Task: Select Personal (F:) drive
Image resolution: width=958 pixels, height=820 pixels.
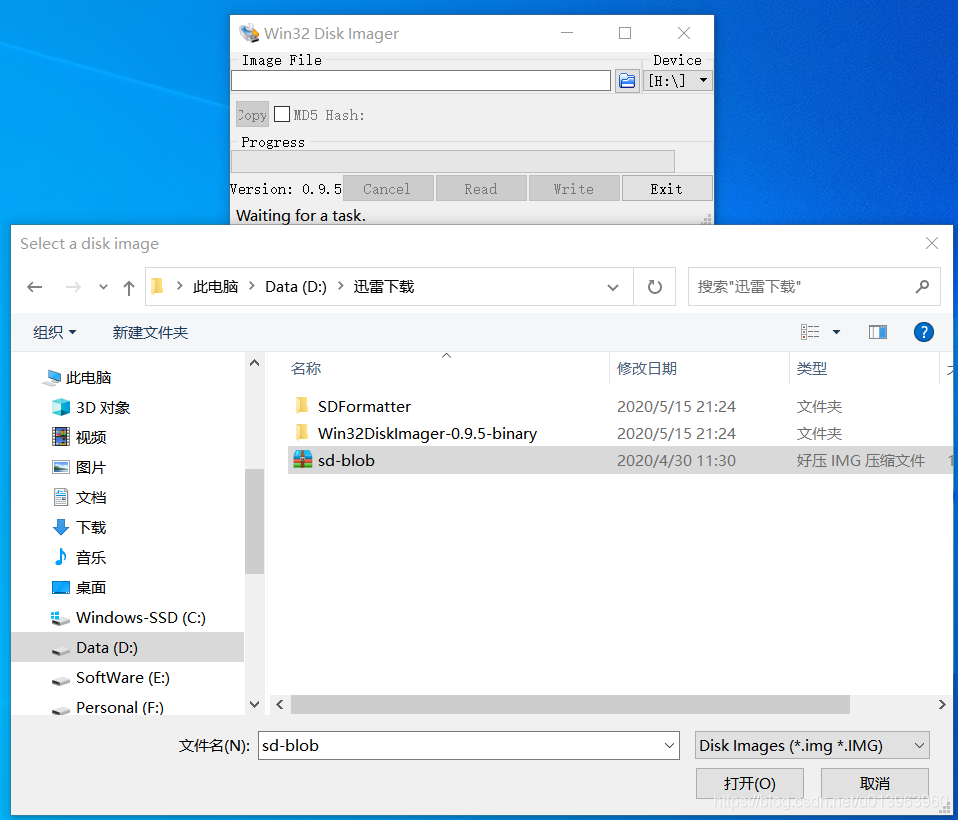Action: (x=120, y=707)
